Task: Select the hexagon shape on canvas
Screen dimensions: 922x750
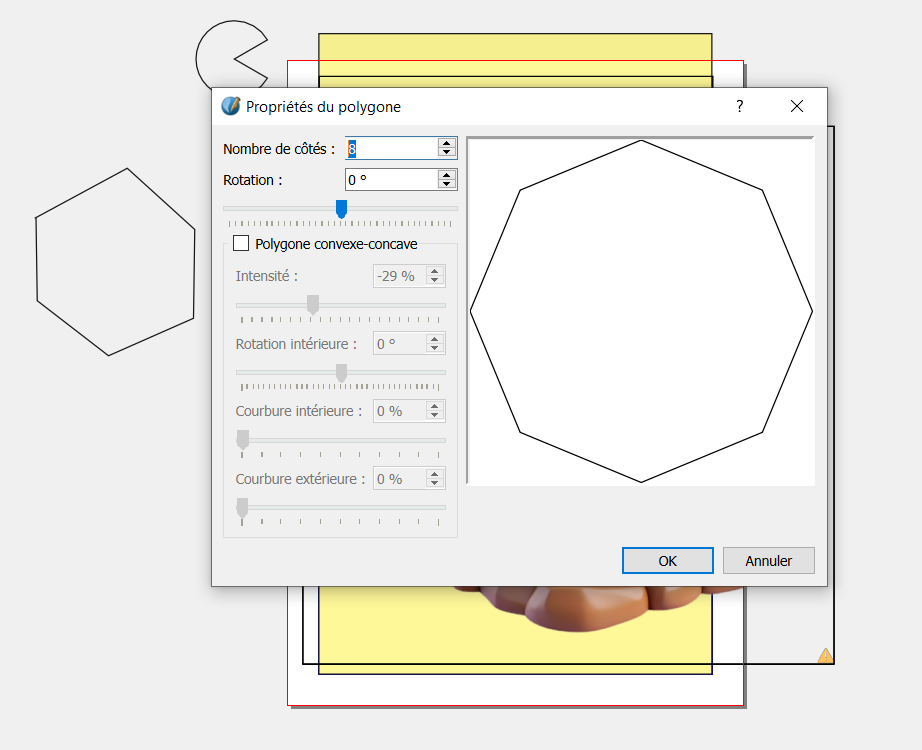Action: point(115,262)
